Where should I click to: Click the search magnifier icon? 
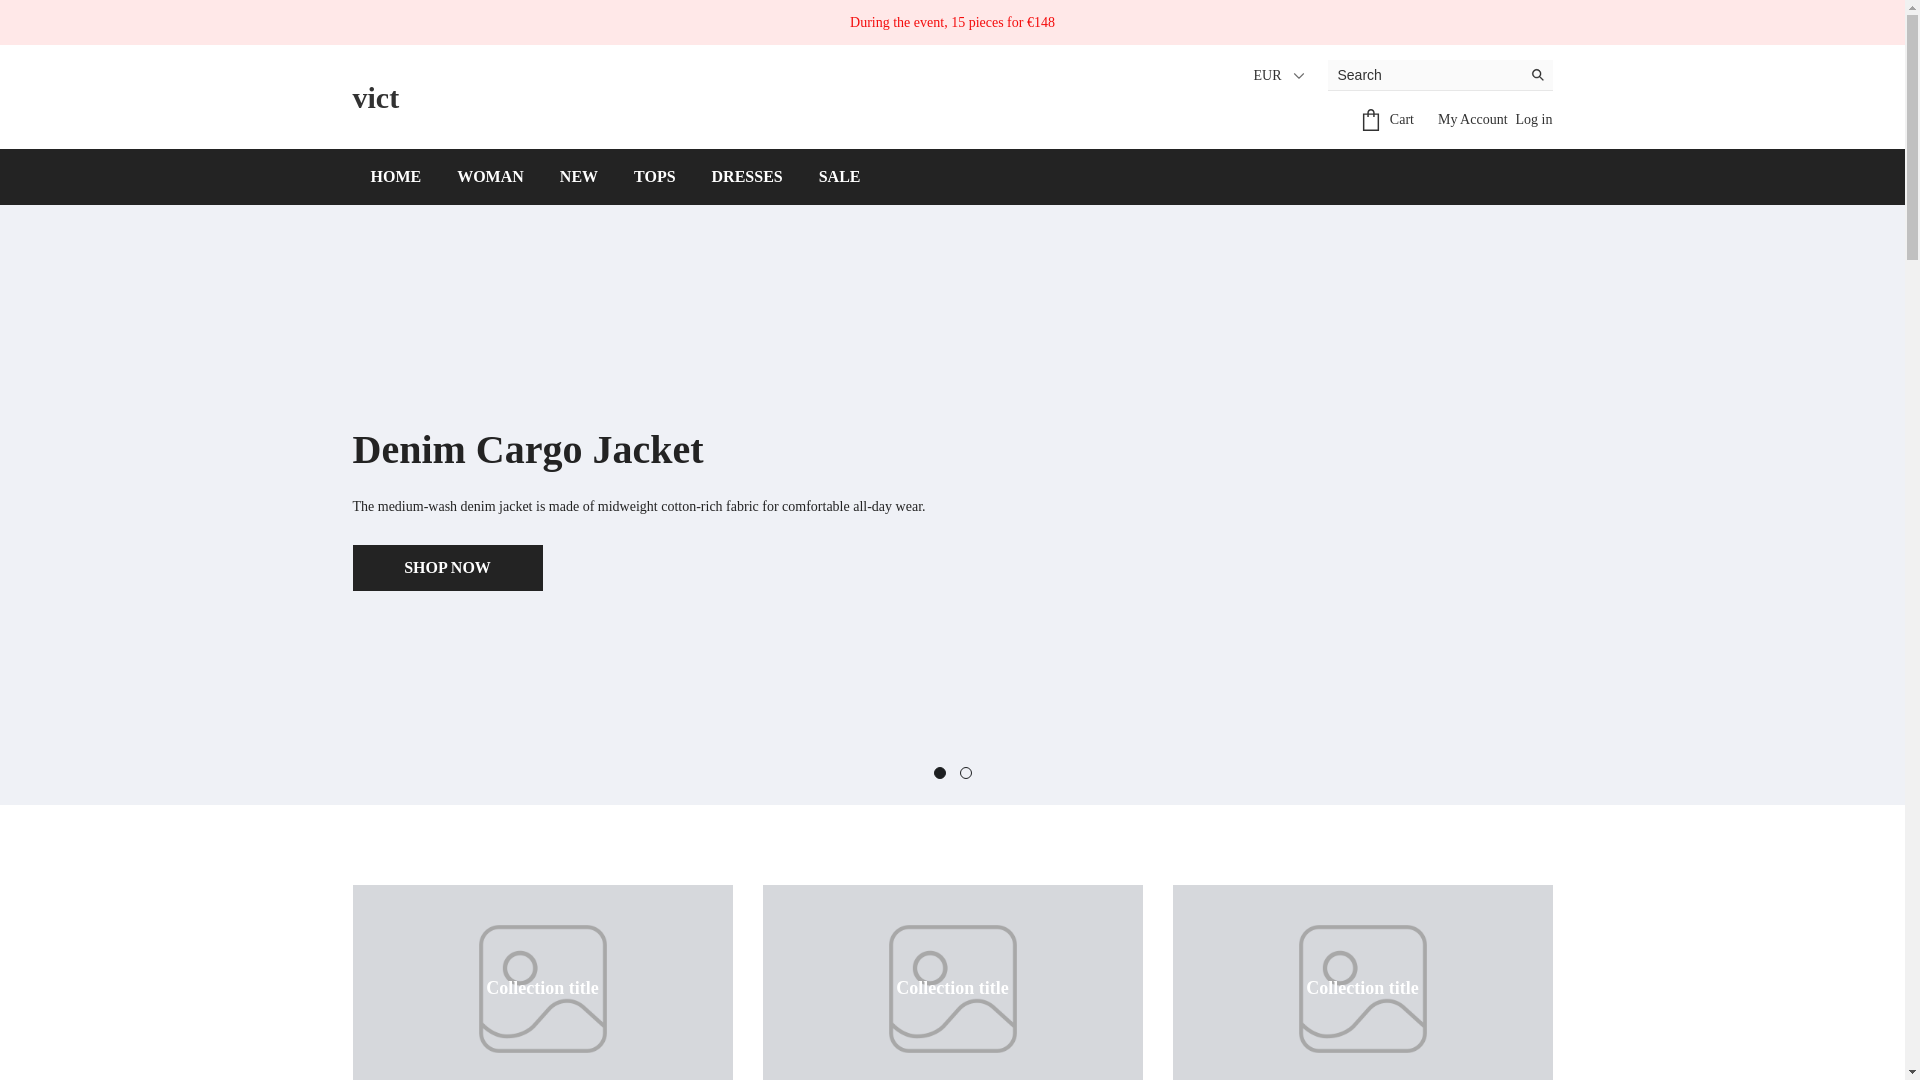coord(1537,75)
